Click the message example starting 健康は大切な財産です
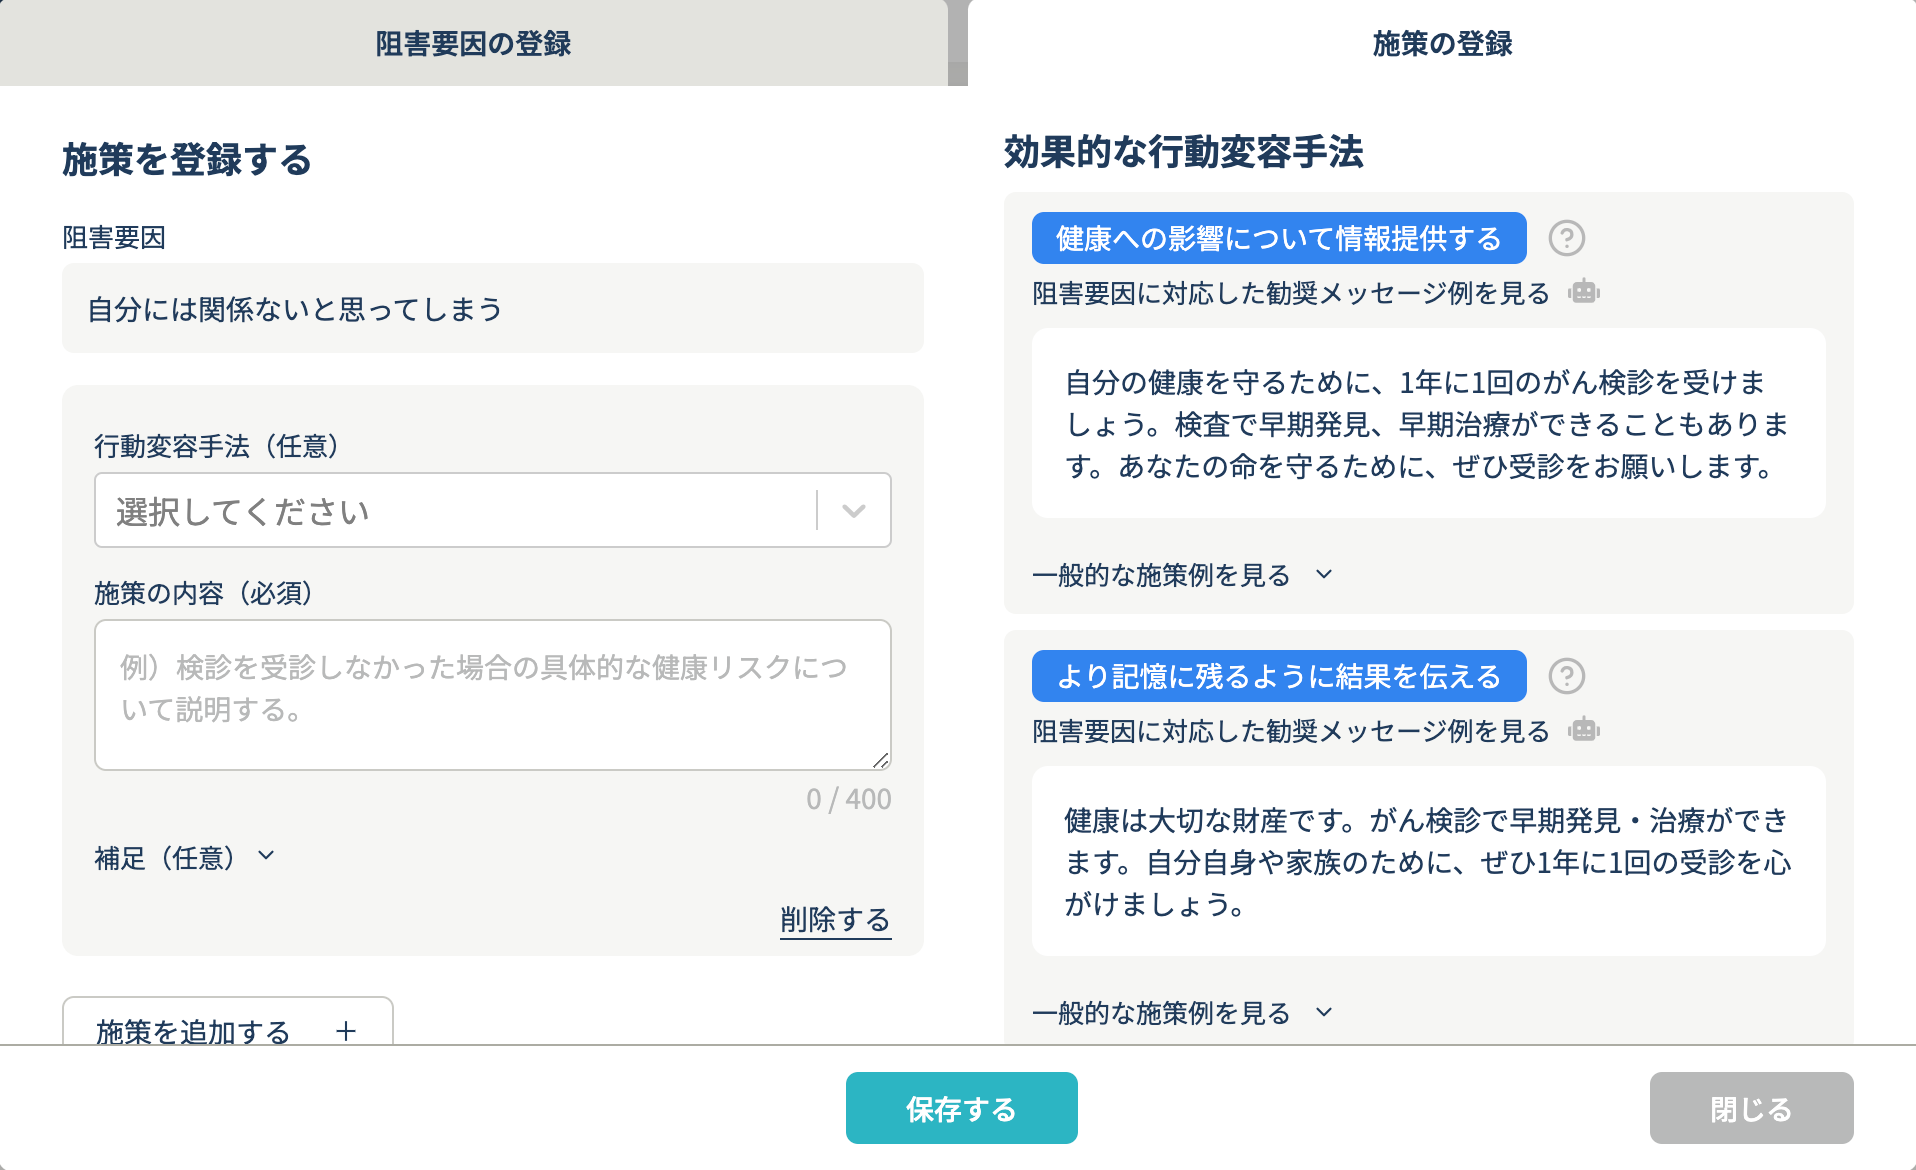The height and width of the screenshot is (1170, 1916). pos(1428,862)
